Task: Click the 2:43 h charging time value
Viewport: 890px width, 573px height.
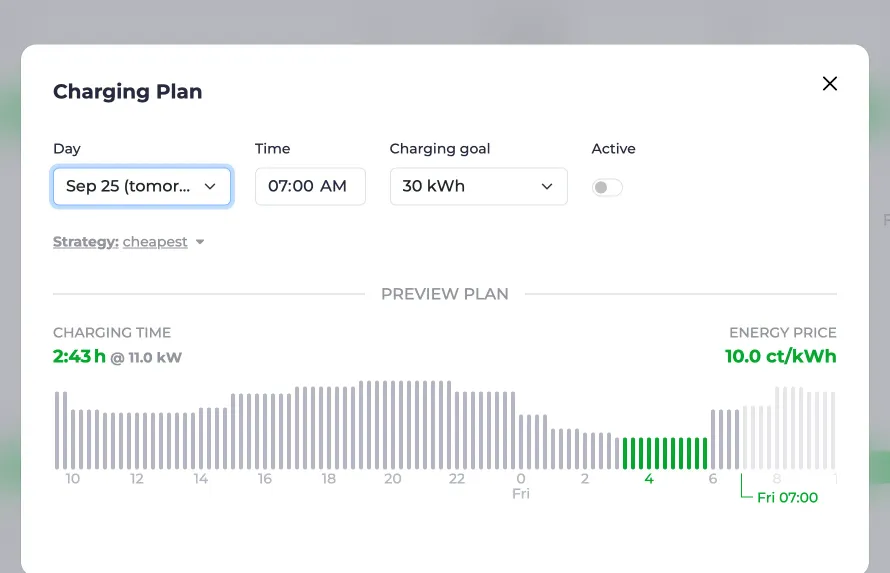Action: 79,356
